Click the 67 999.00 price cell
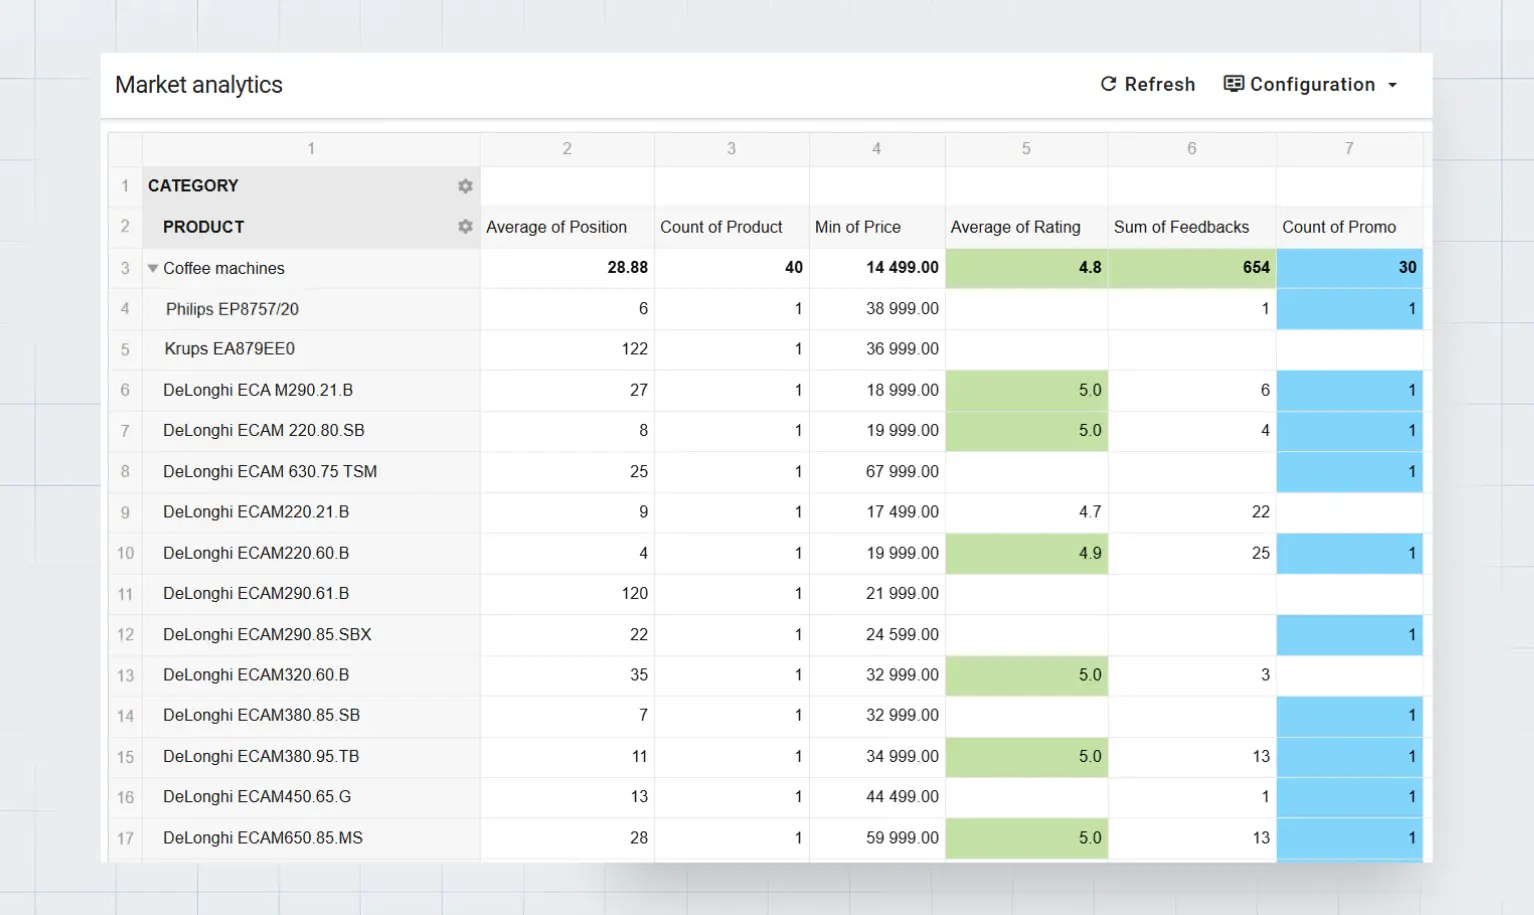The width and height of the screenshot is (1534, 915). tap(878, 472)
